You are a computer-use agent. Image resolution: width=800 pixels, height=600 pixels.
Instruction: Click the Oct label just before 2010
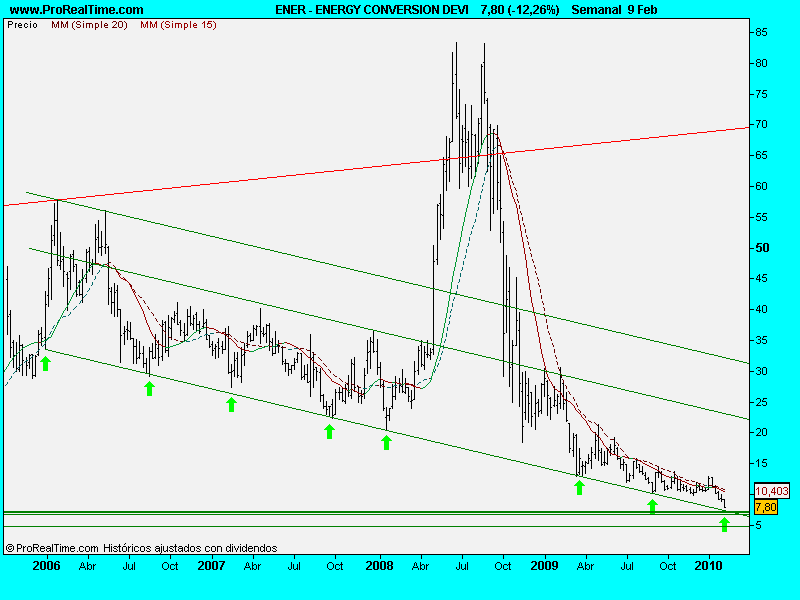(667, 566)
